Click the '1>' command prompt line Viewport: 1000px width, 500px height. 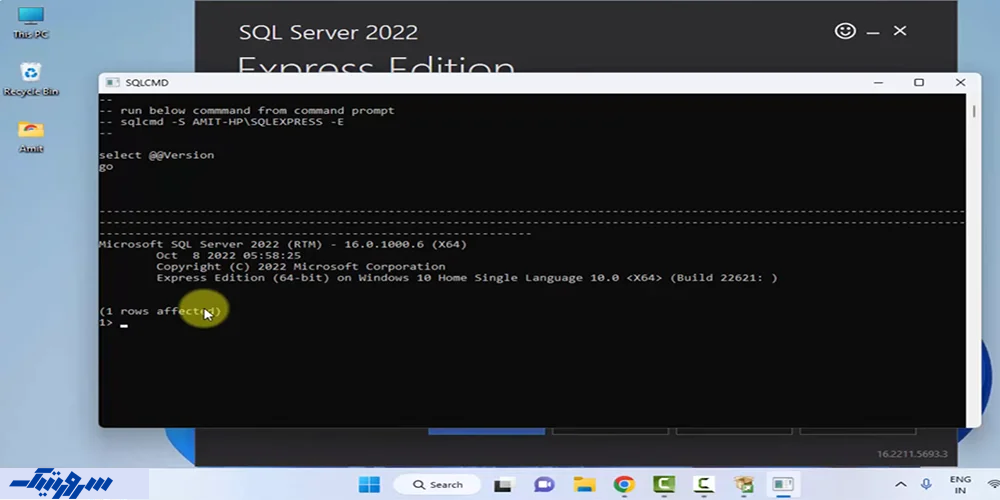click(x=114, y=323)
